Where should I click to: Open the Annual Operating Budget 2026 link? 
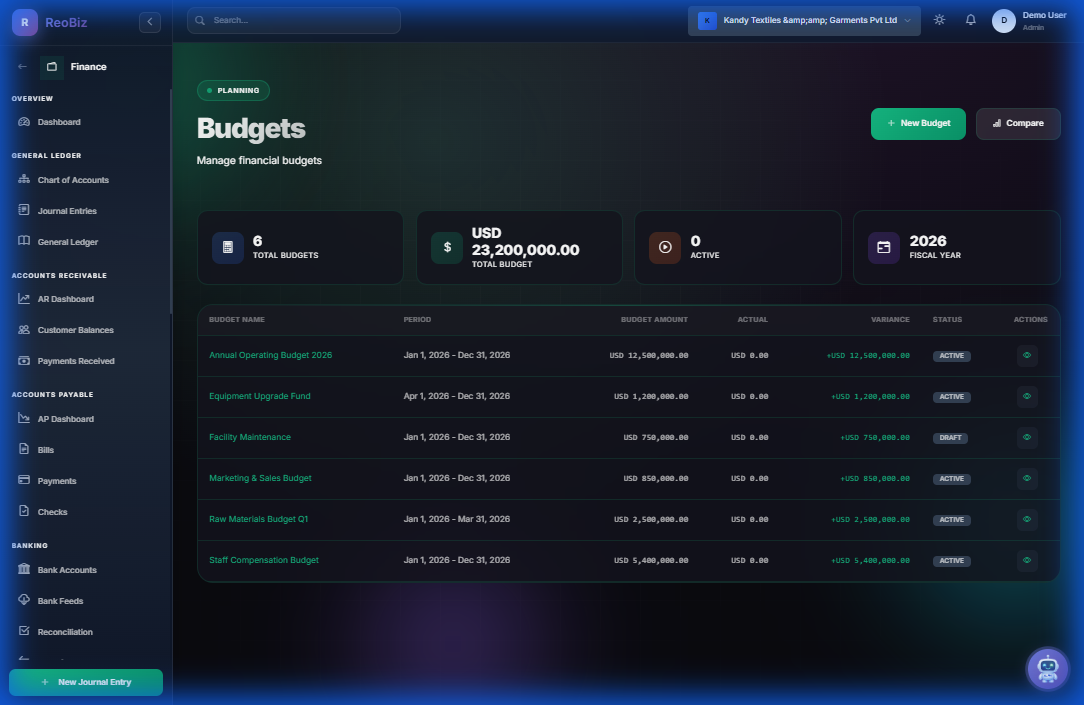tap(270, 354)
